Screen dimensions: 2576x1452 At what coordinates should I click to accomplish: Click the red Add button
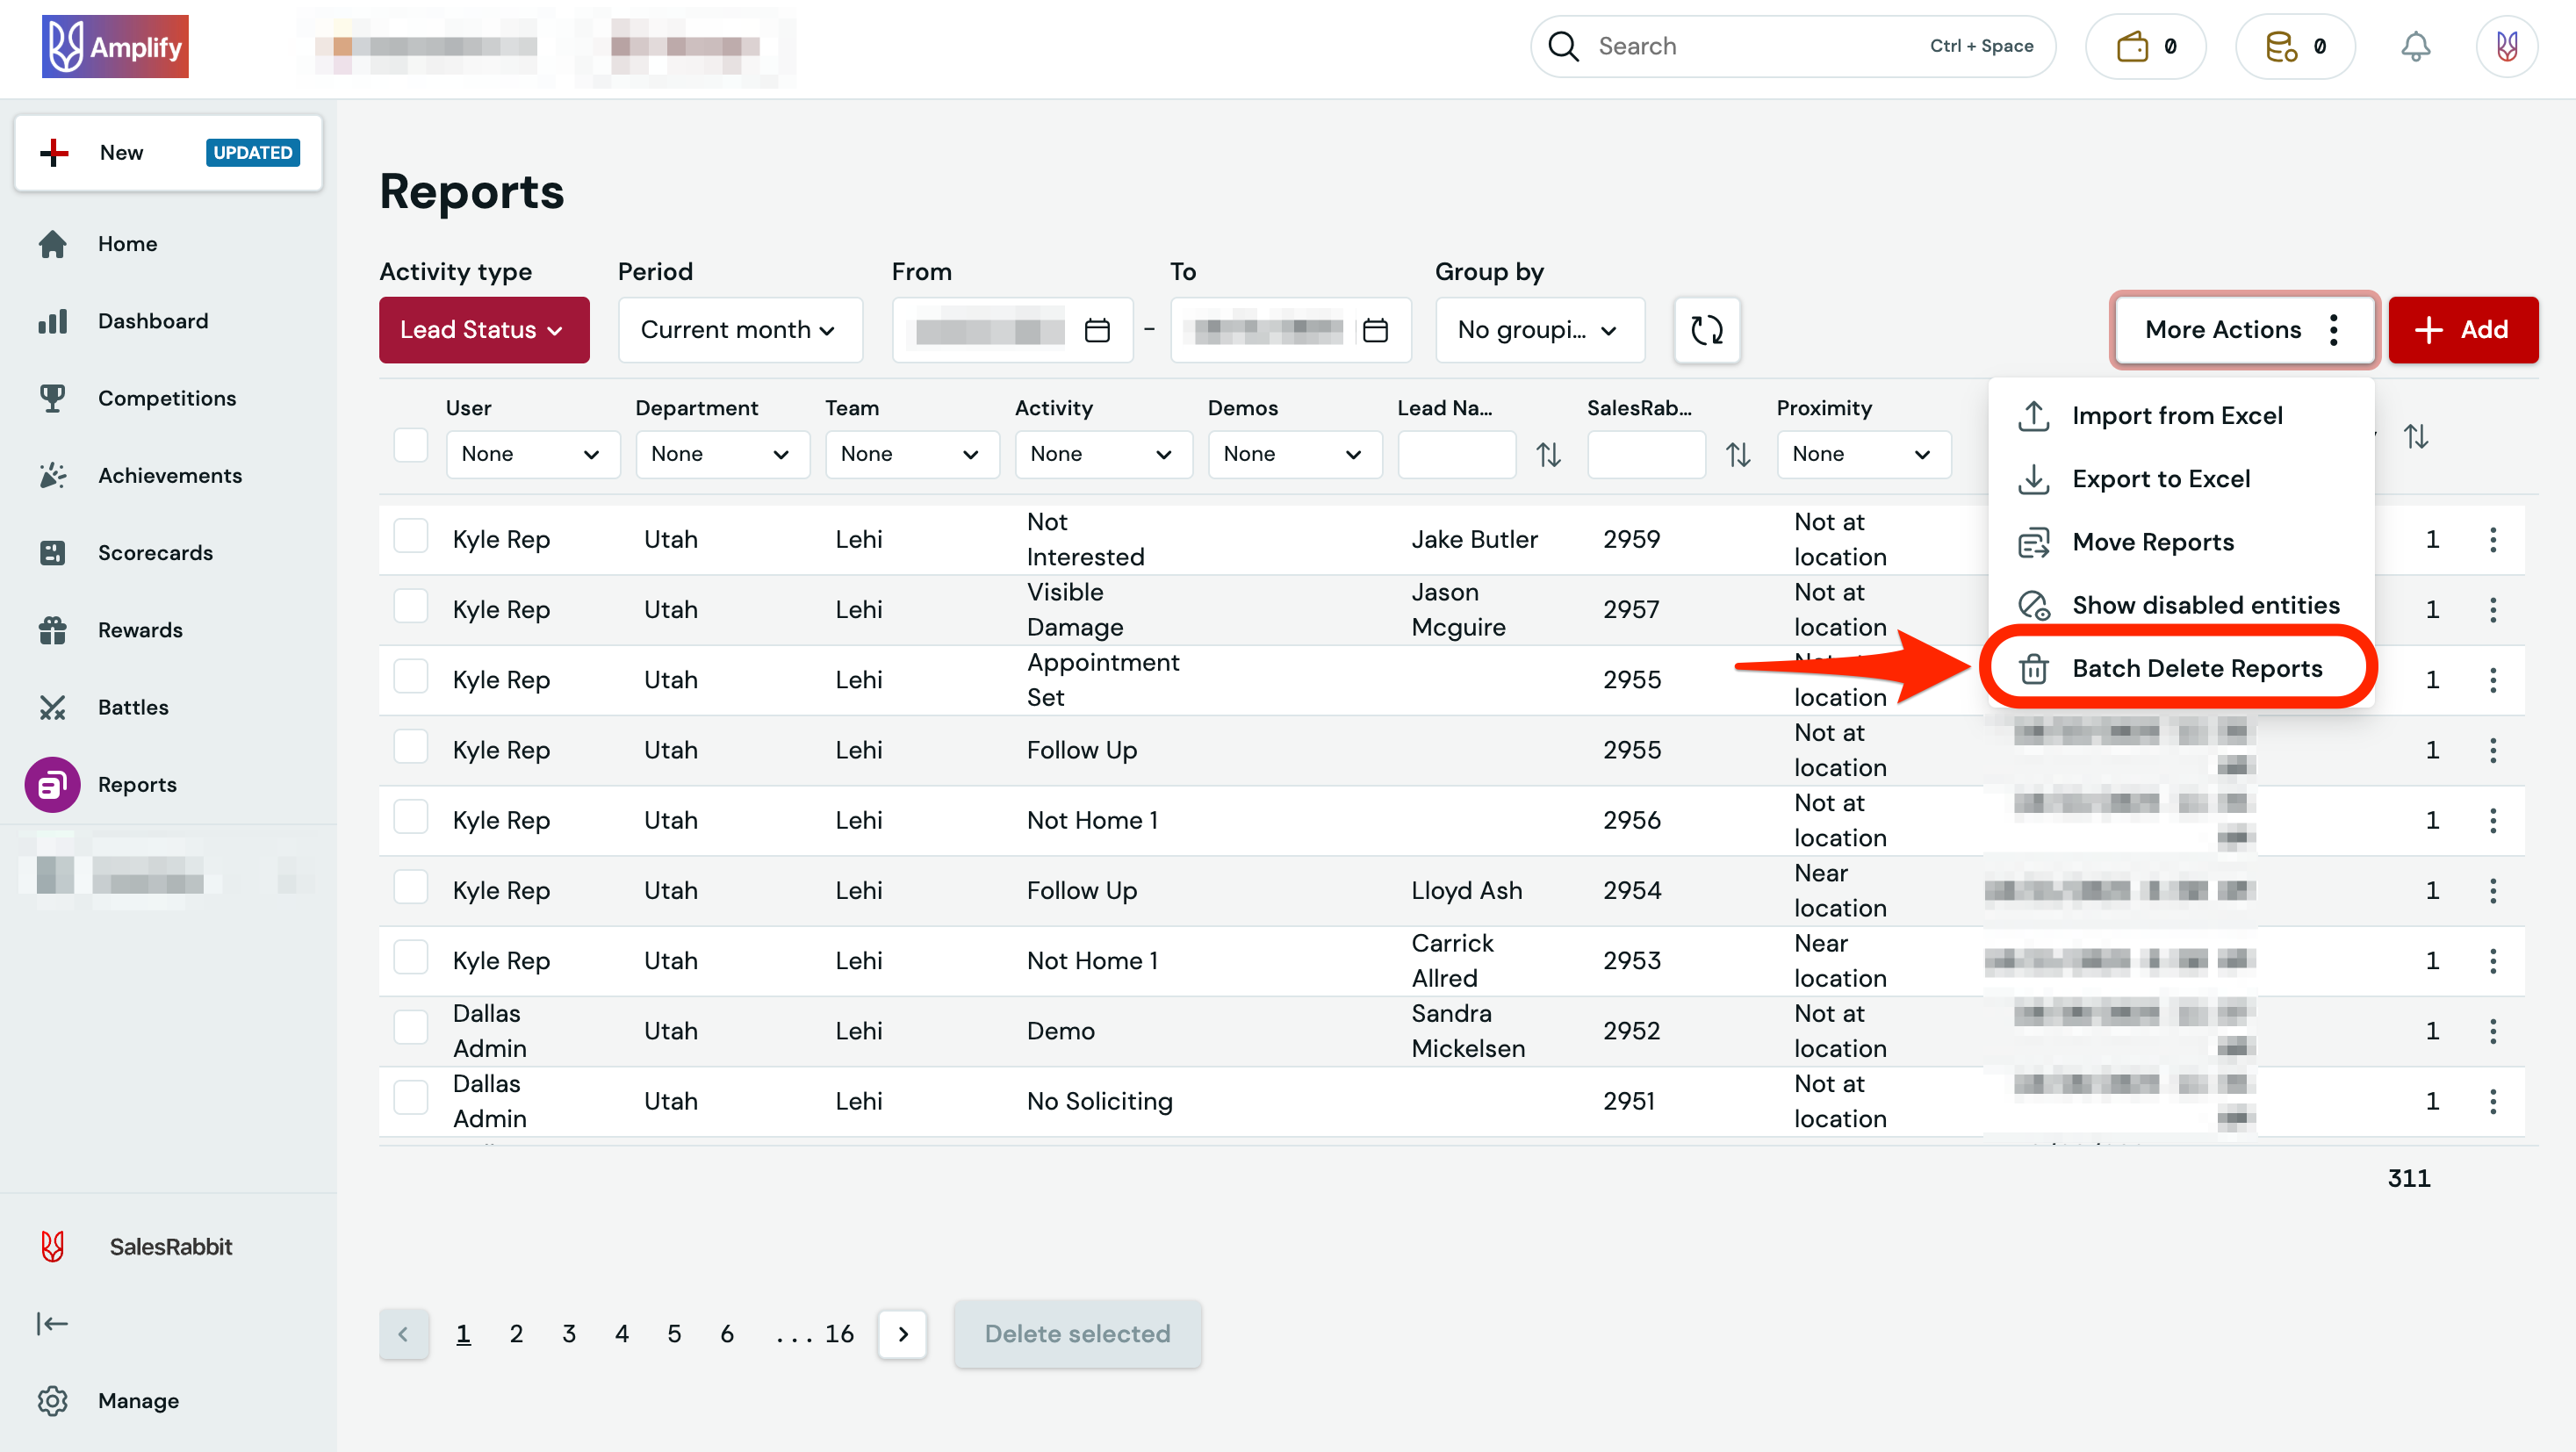[x=2463, y=330]
